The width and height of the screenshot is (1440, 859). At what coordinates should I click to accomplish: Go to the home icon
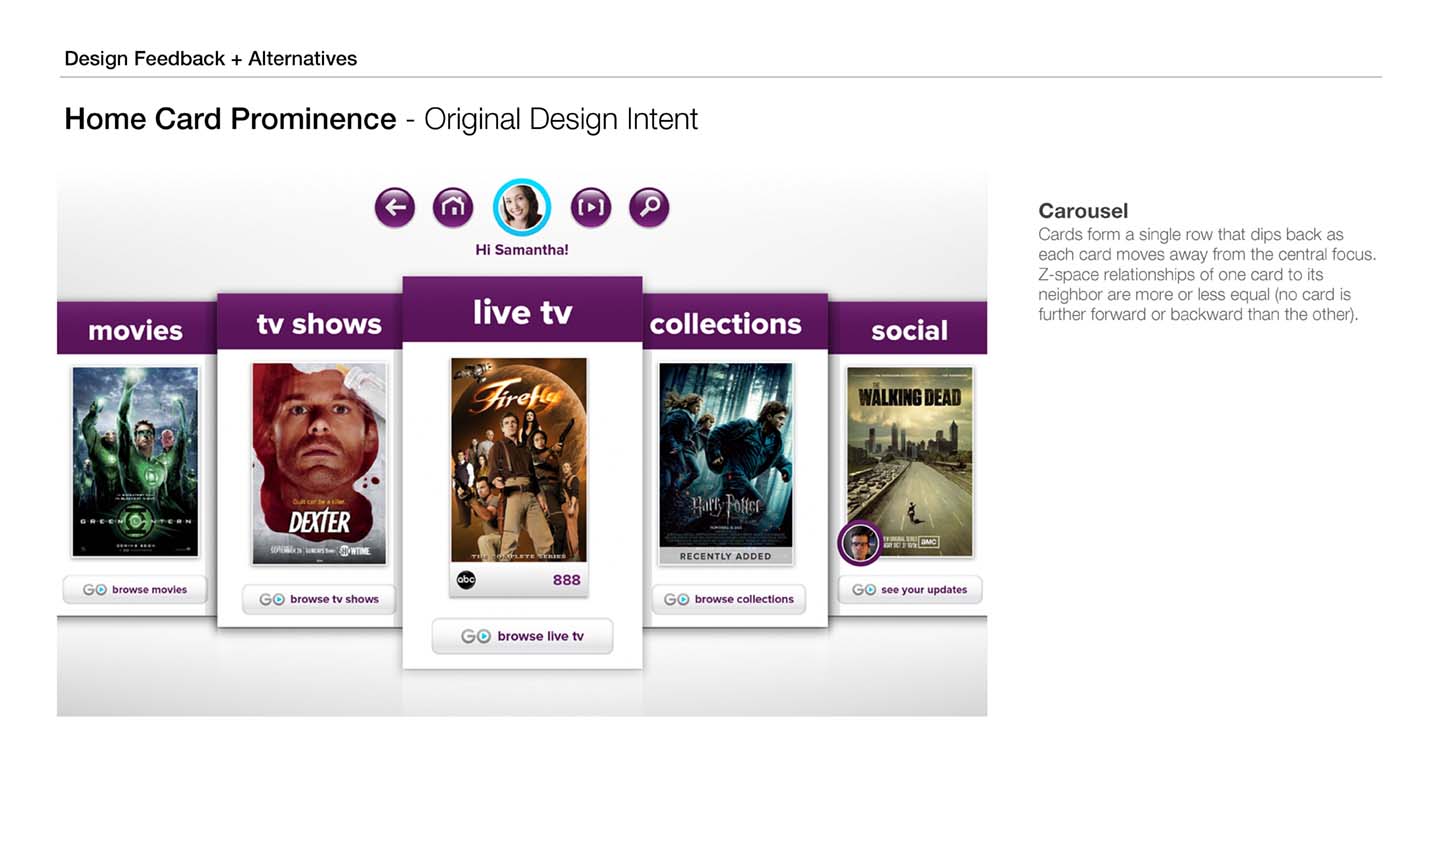[x=453, y=207]
